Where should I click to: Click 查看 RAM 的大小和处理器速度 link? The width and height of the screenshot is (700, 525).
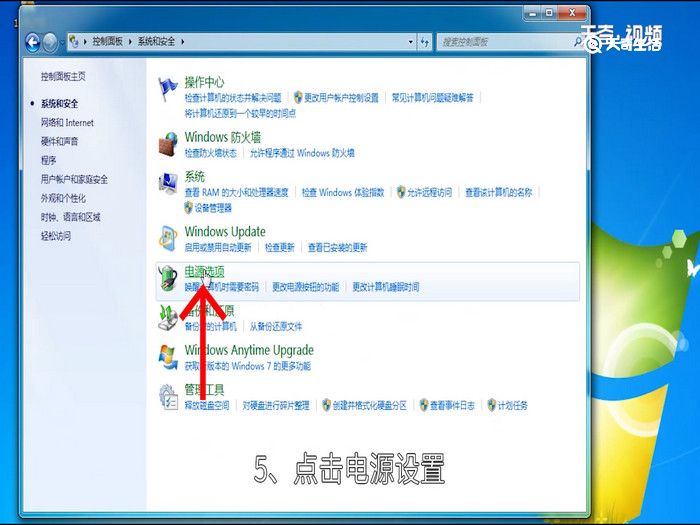pyautogui.click(x=237, y=192)
